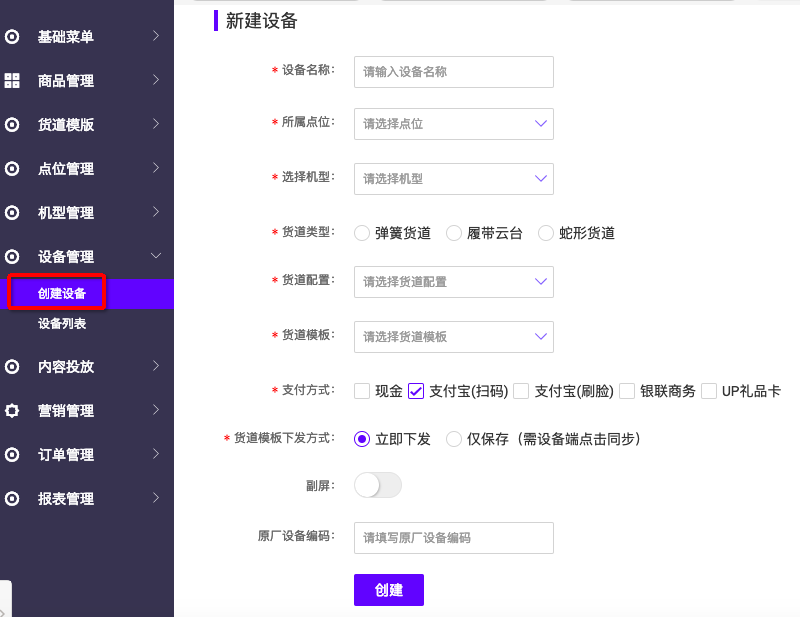
Task: Open the 设备管理 menu label
Action: [66, 256]
